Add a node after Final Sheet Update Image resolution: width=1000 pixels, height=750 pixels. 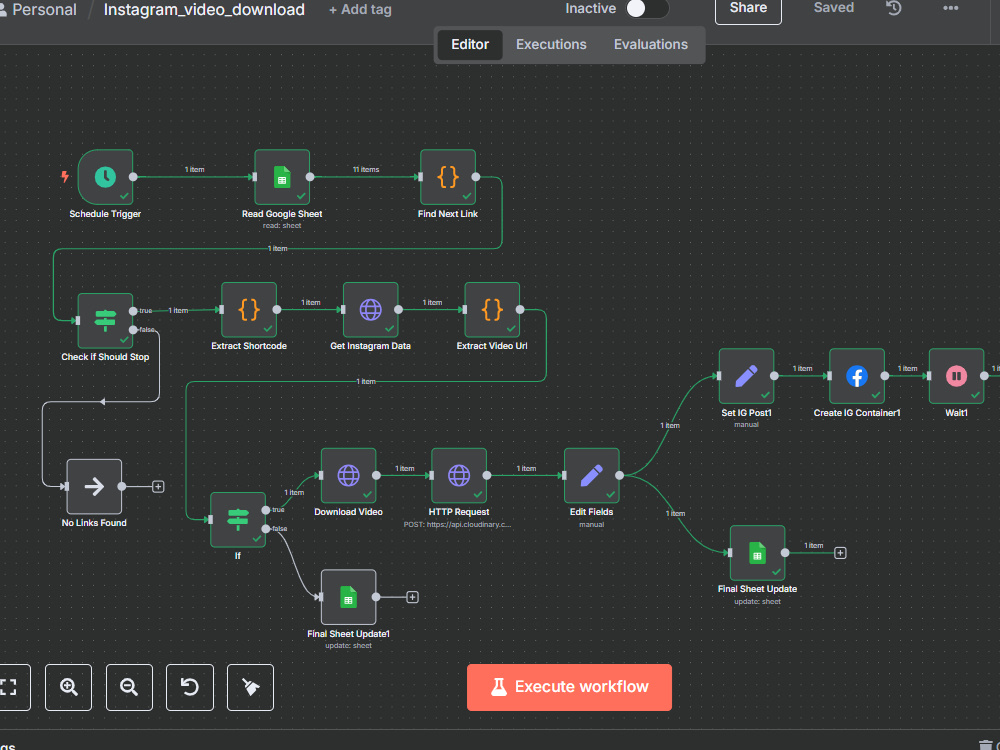tap(841, 553)
